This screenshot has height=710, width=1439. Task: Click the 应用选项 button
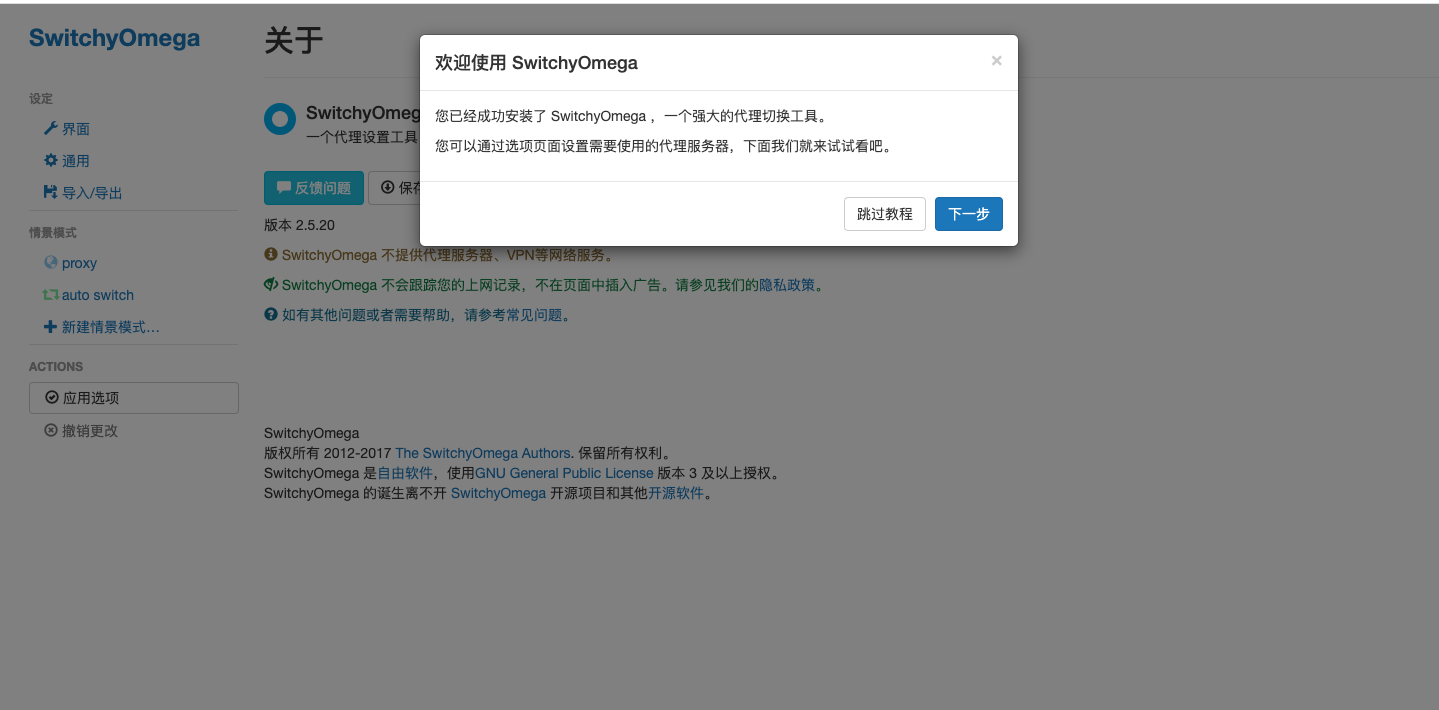tap(134, 398)
